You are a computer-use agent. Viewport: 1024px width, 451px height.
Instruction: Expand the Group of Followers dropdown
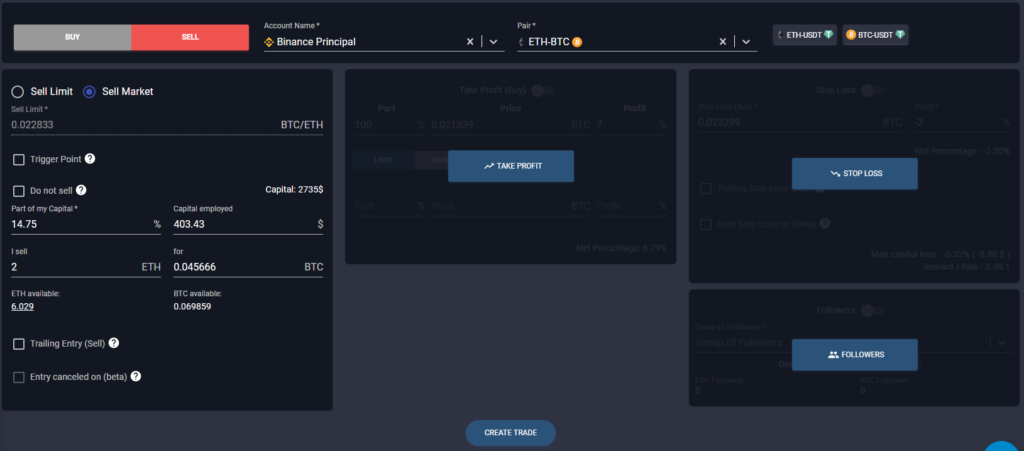click(x=1002, y=343)
